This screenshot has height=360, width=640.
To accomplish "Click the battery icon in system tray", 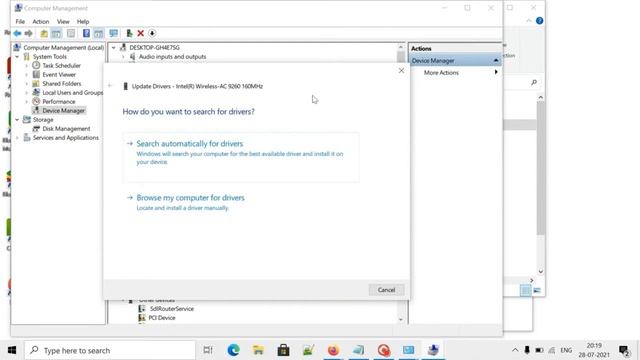I will [x=539, y=350].
